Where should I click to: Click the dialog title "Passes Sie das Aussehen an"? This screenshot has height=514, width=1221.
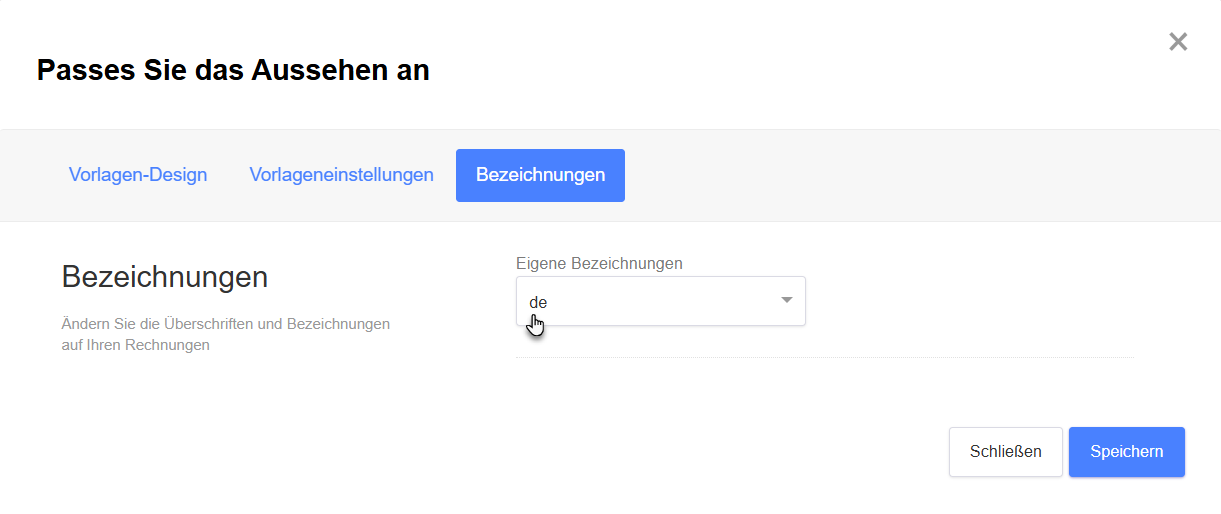tap(233, 70)
